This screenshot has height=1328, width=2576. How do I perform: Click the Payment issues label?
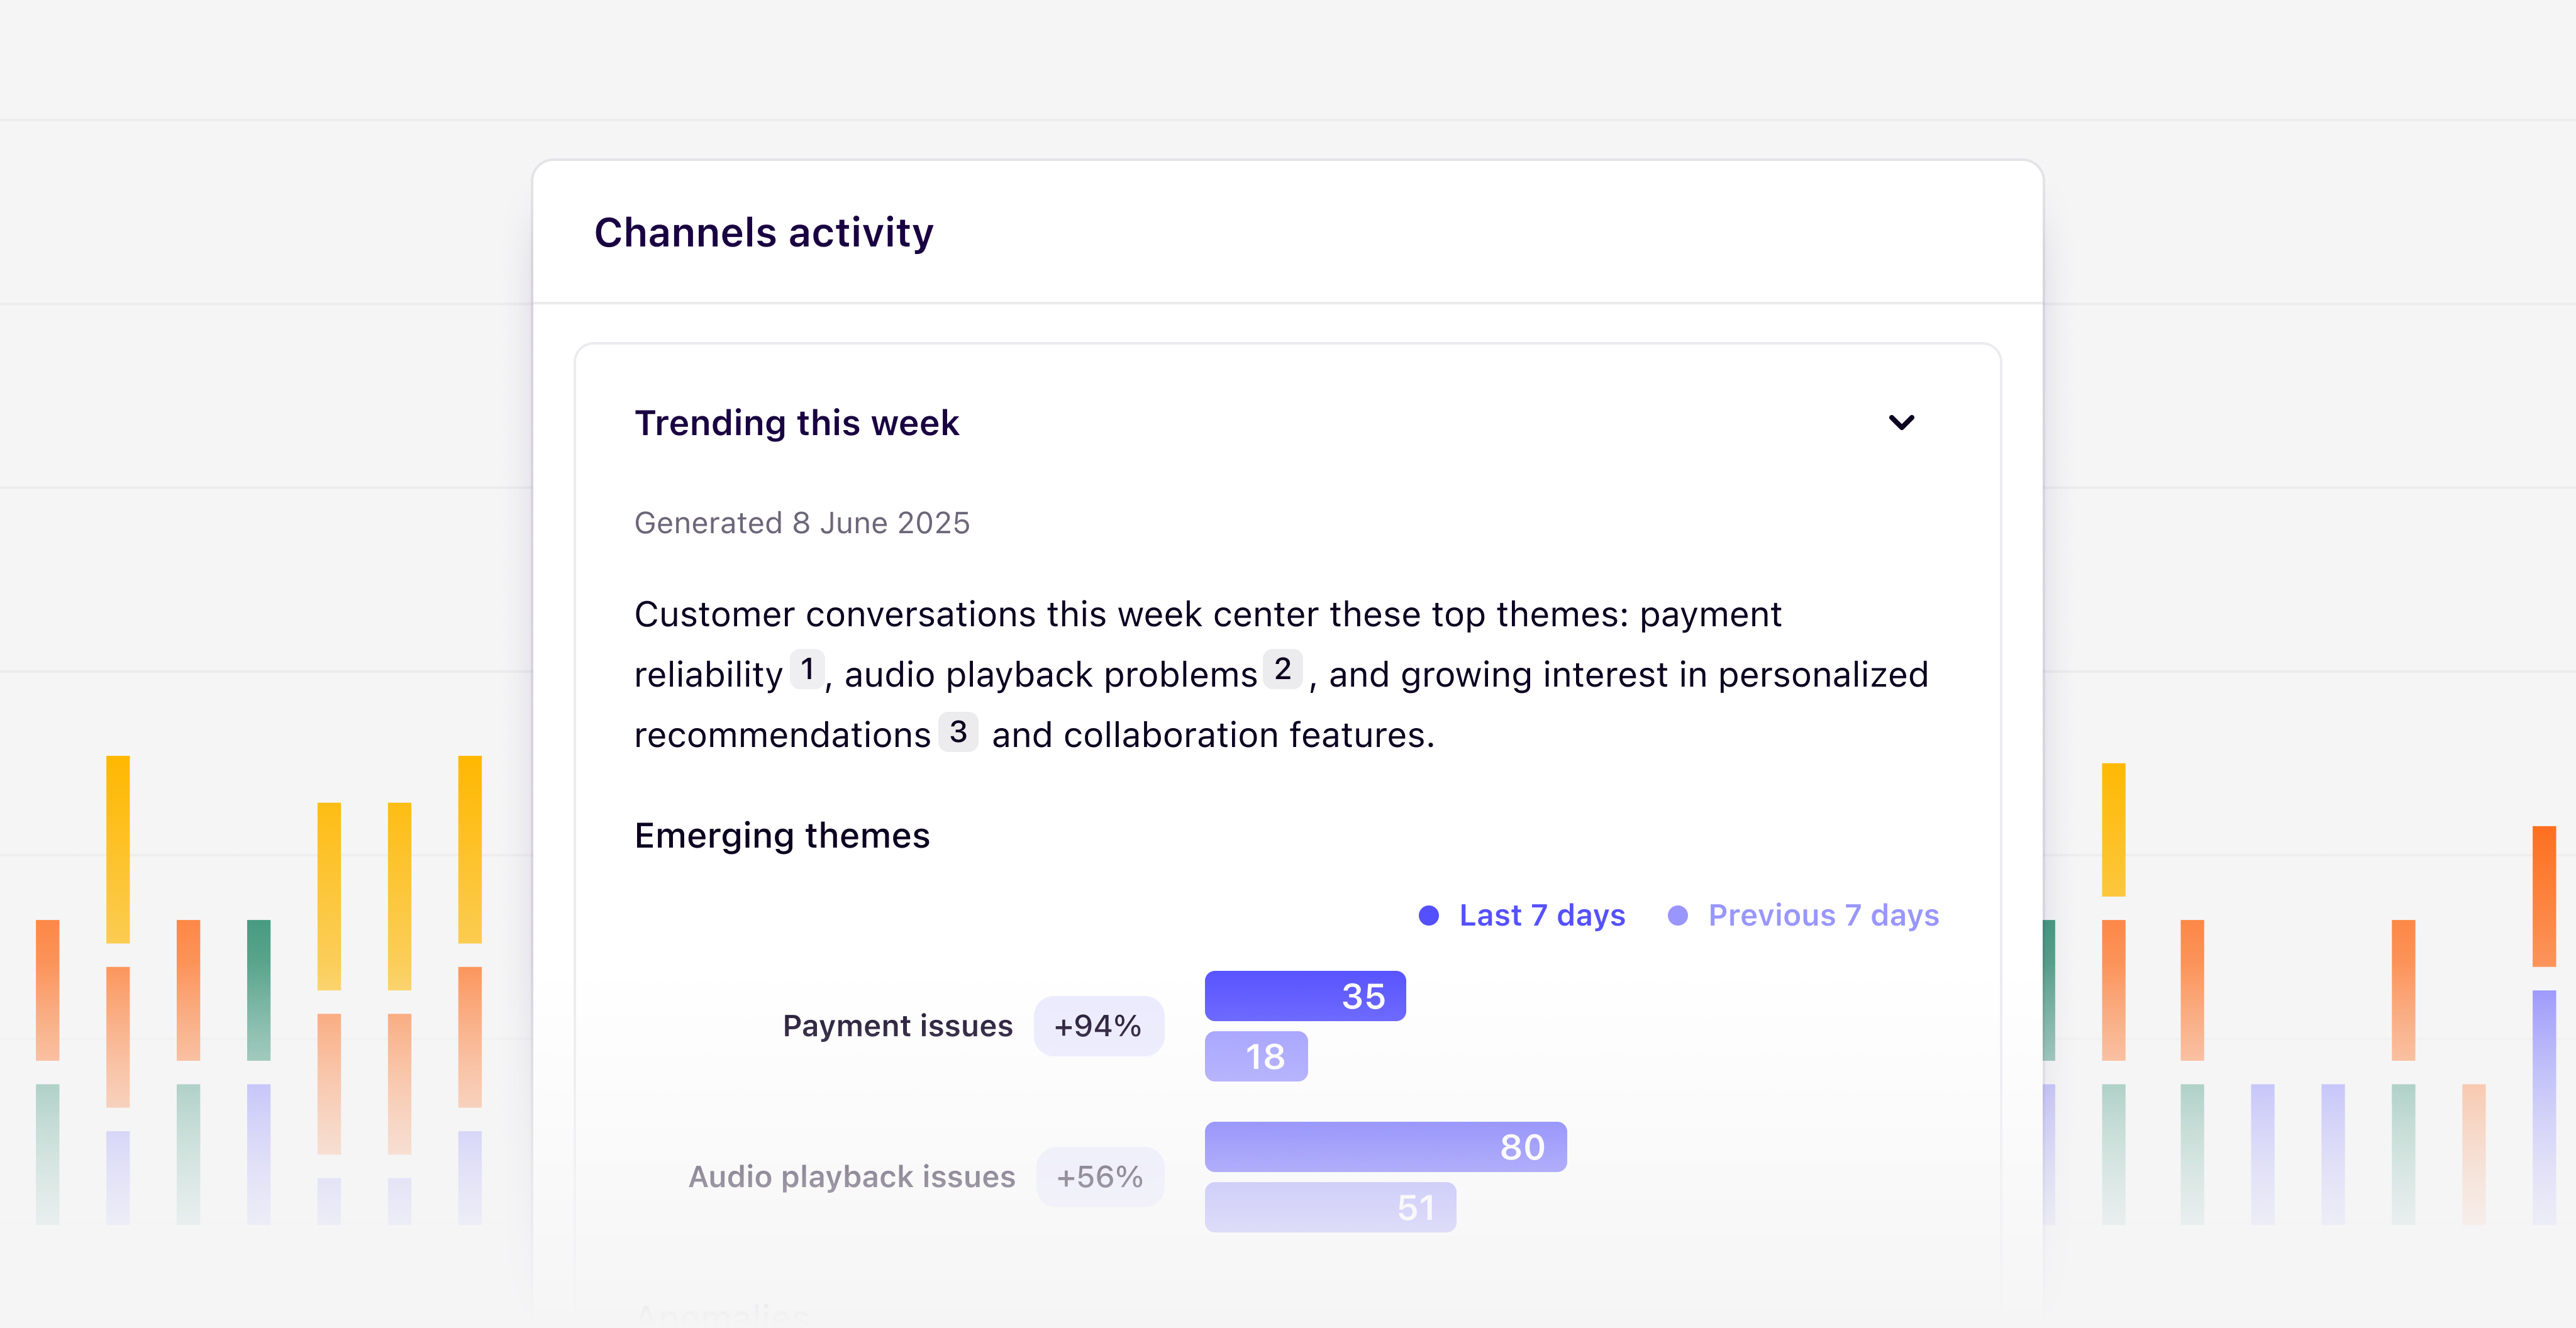click(x=898, y=1025)
